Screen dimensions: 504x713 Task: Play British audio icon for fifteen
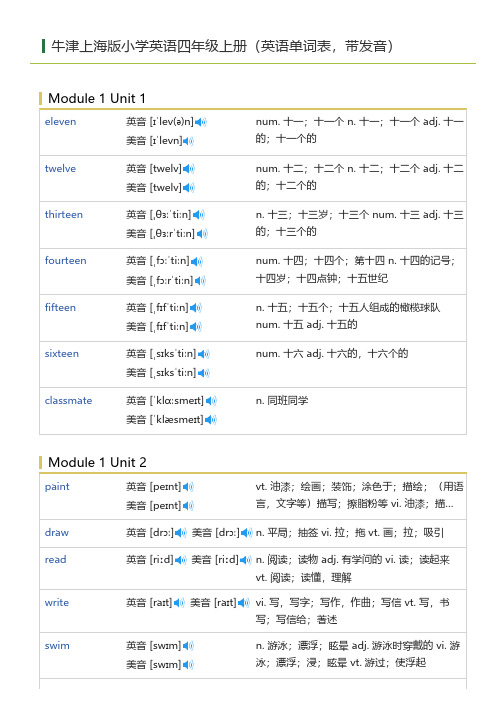tap(196, 308)
